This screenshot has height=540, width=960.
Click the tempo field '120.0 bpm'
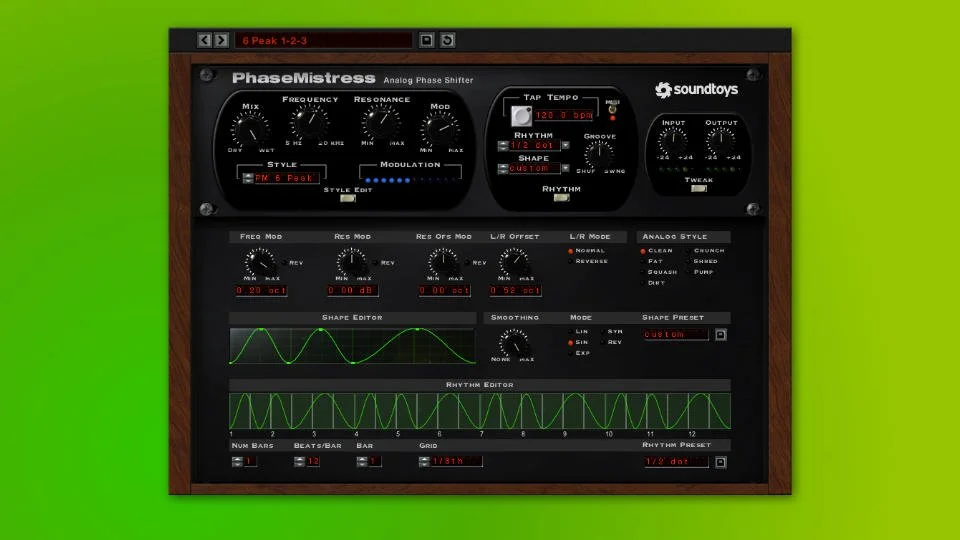pos(564,115)
